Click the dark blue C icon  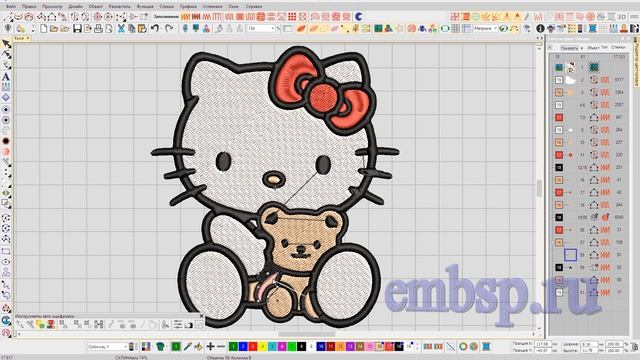(359, 17)
